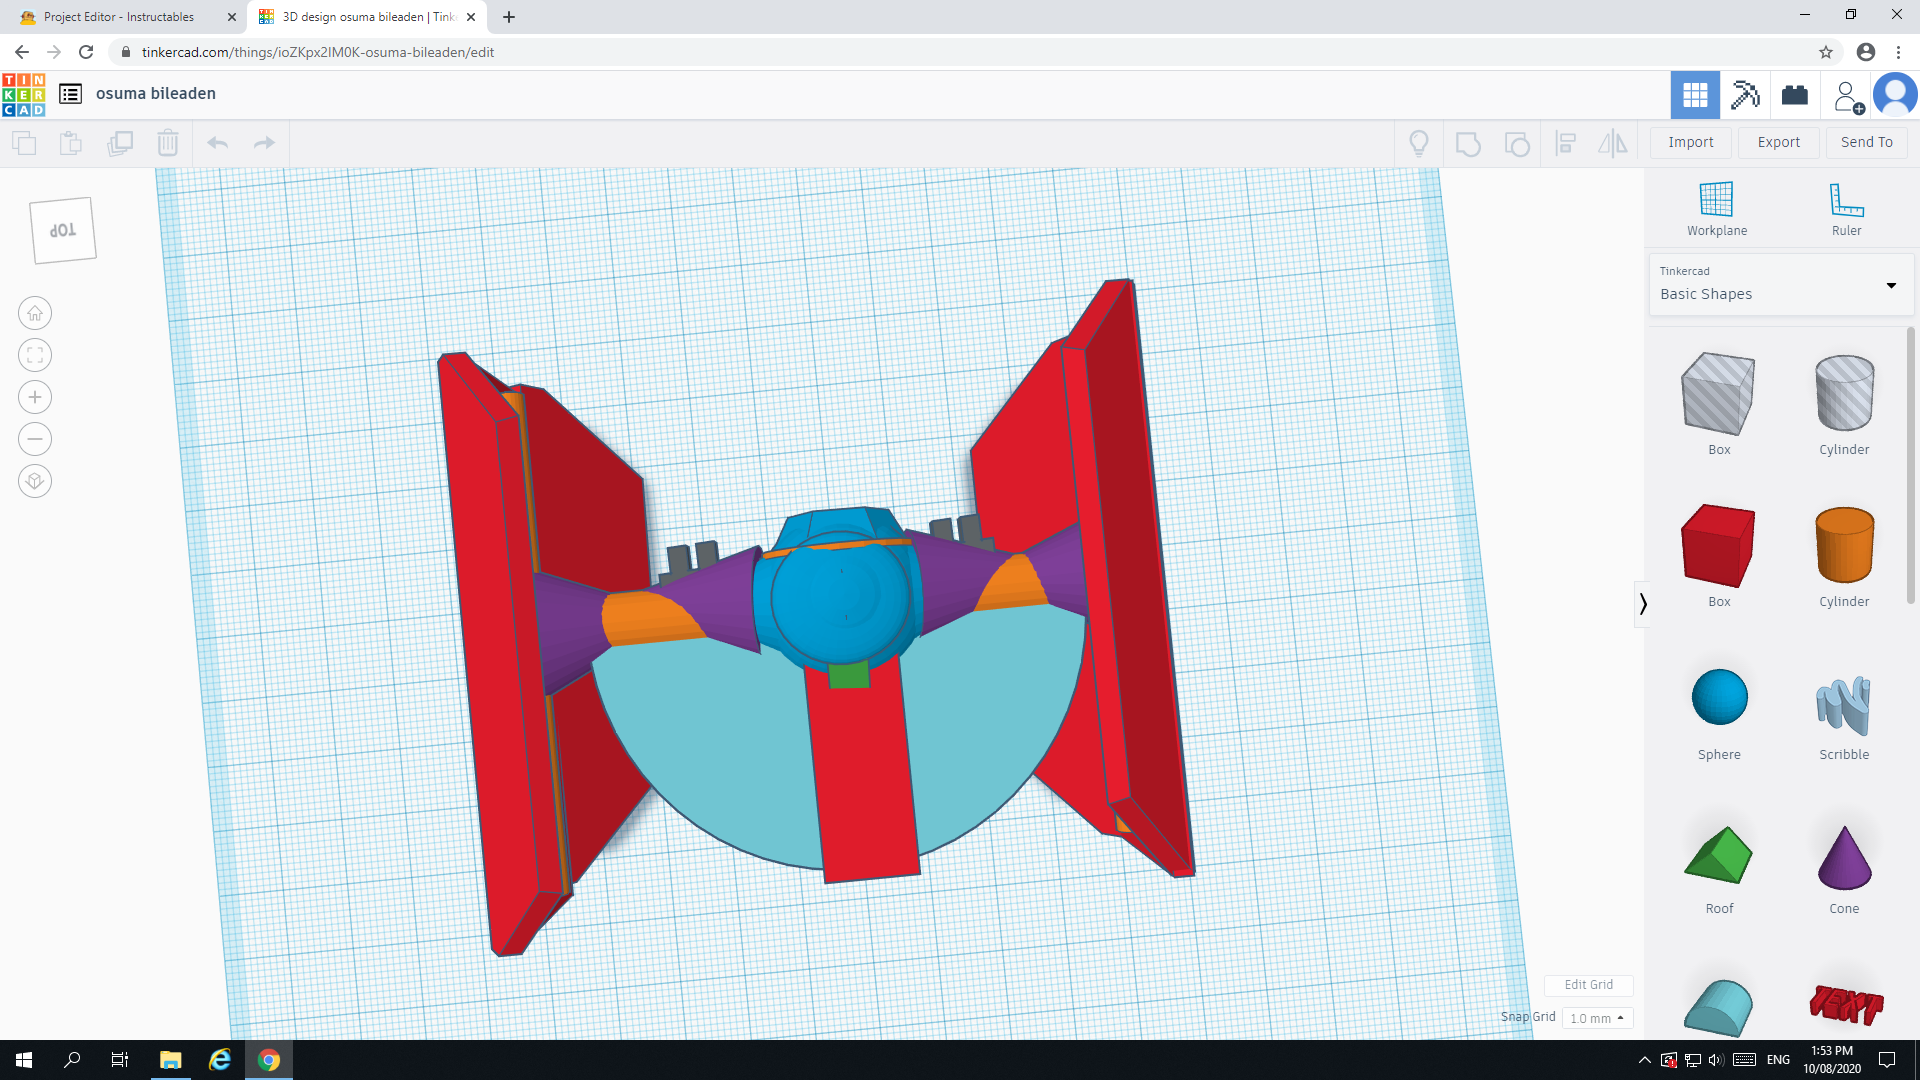1920x1080 pixels.
Task: Collapse the shapes panel arrow
Action: pyautogui.click(x=1642, y=604)
